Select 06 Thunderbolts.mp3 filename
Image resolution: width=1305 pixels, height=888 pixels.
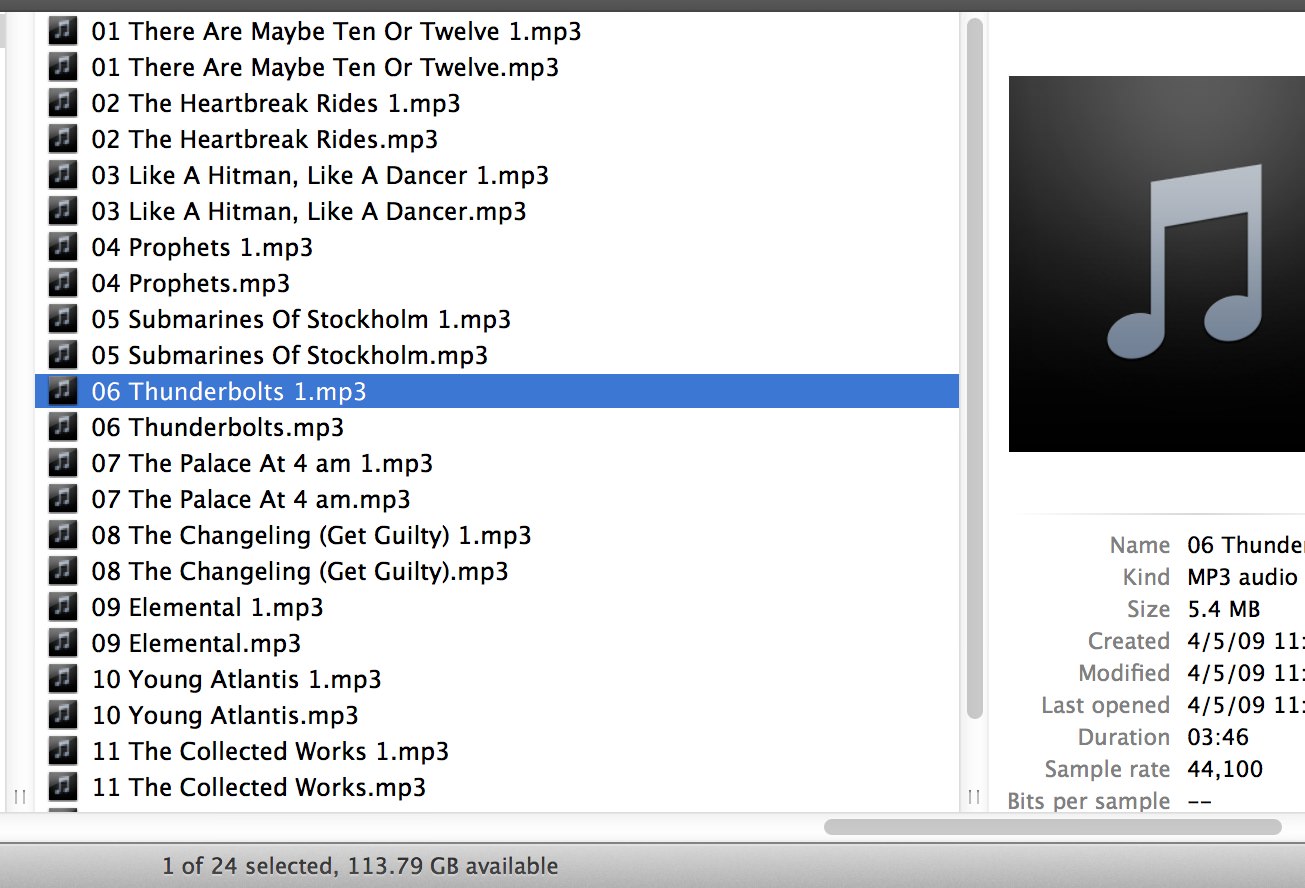[218, 428]
